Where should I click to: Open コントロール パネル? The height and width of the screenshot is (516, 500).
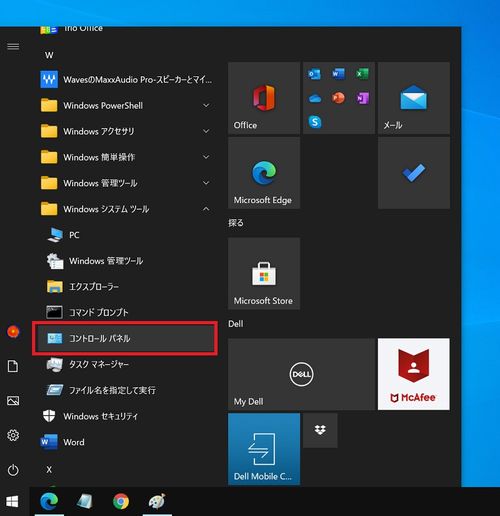(125, 338)
